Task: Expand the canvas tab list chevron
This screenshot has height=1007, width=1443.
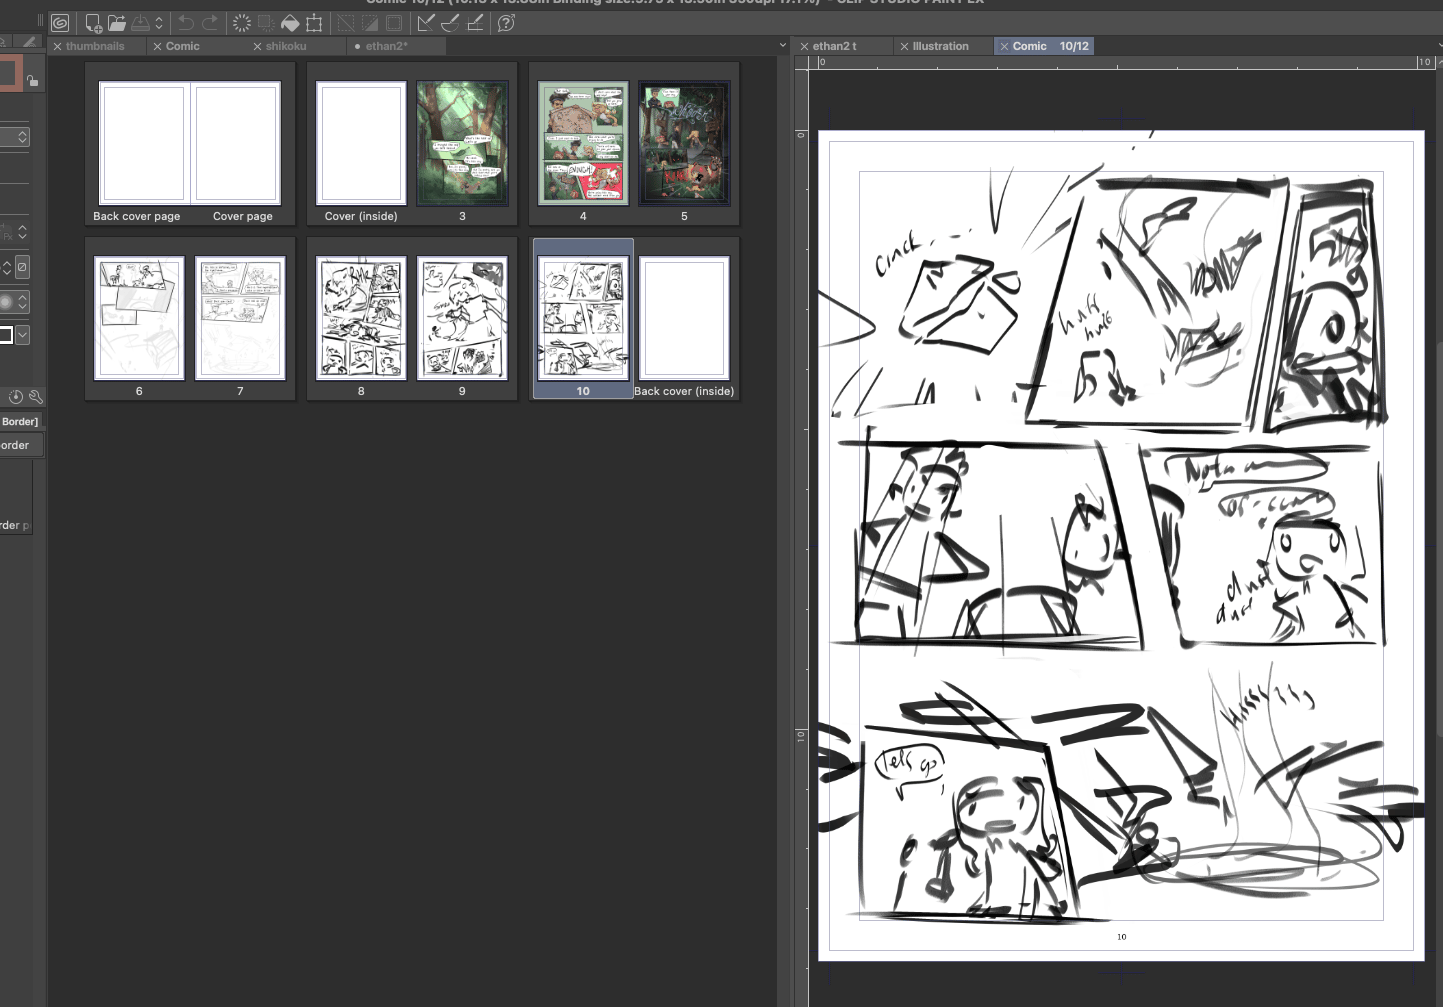Action: (x=783, y=45)
